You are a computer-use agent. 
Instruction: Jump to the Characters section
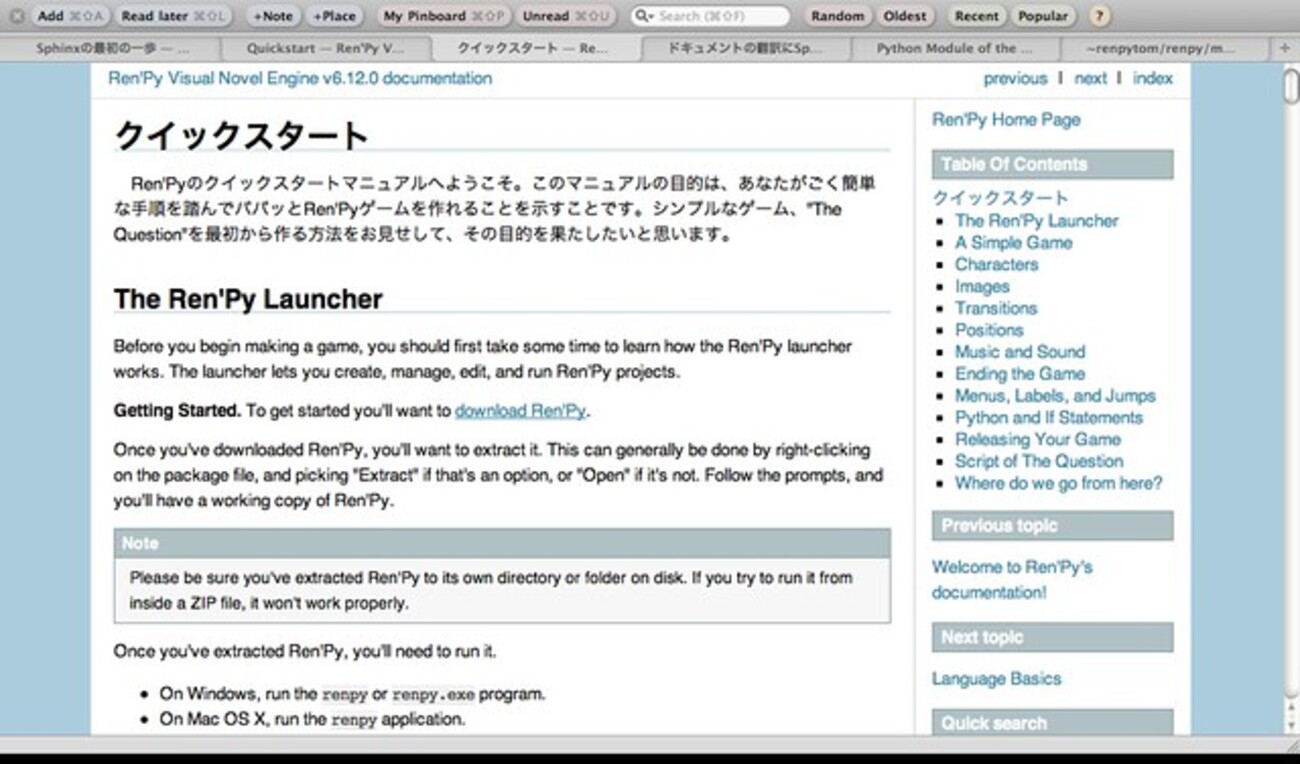click(996, 265)
